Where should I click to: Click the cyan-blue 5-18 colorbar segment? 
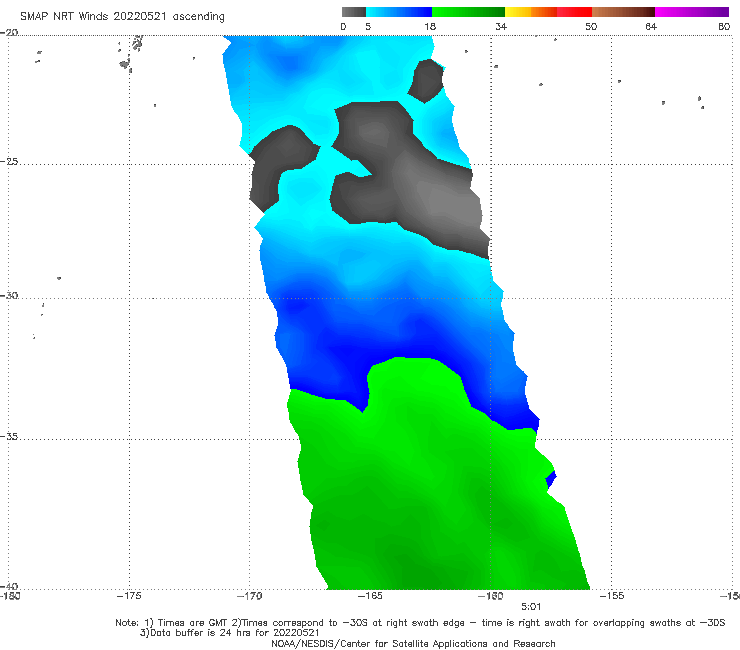399,12
